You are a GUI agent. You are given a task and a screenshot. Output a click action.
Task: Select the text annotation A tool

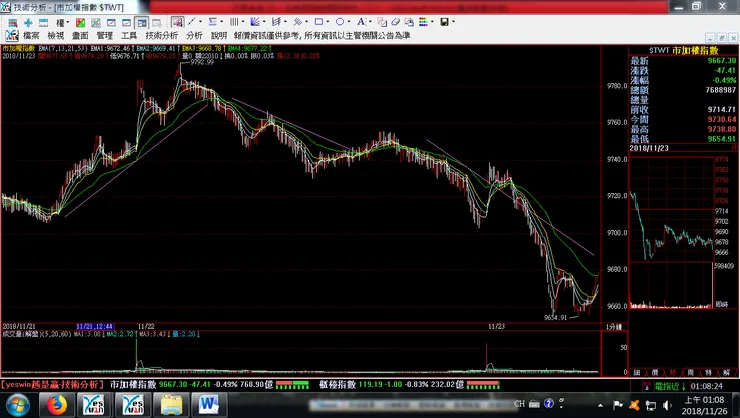[x=361, y=22]
